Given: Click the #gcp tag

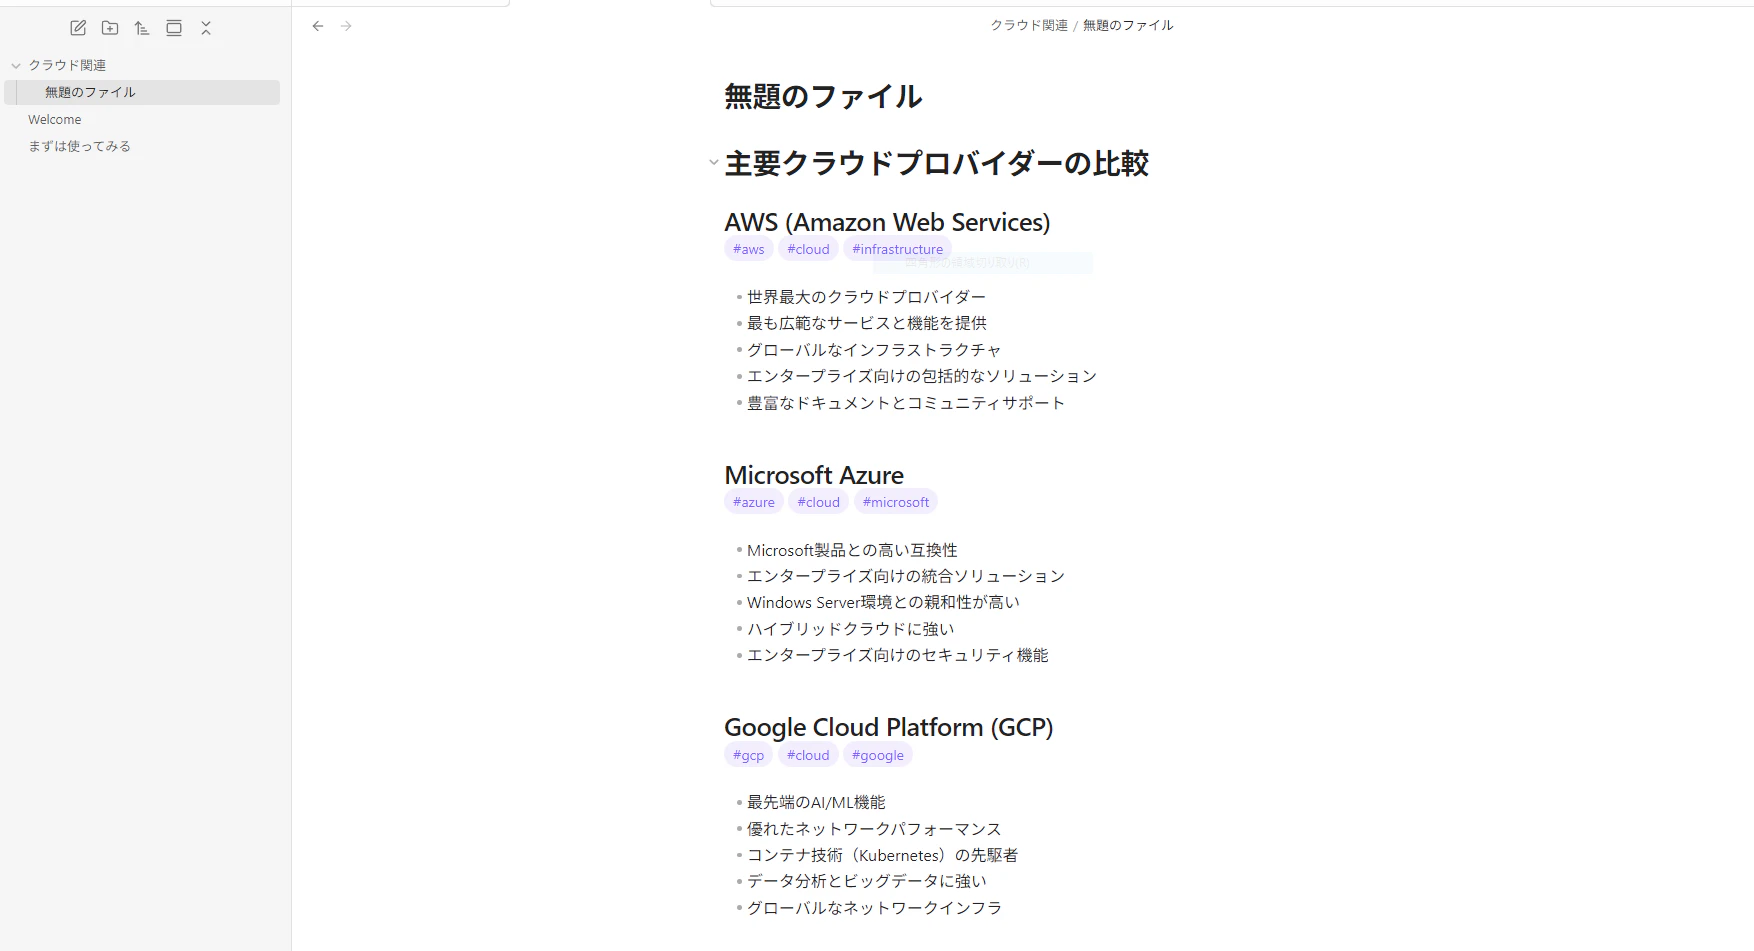Looking at the screenshot, I should 748,755.
